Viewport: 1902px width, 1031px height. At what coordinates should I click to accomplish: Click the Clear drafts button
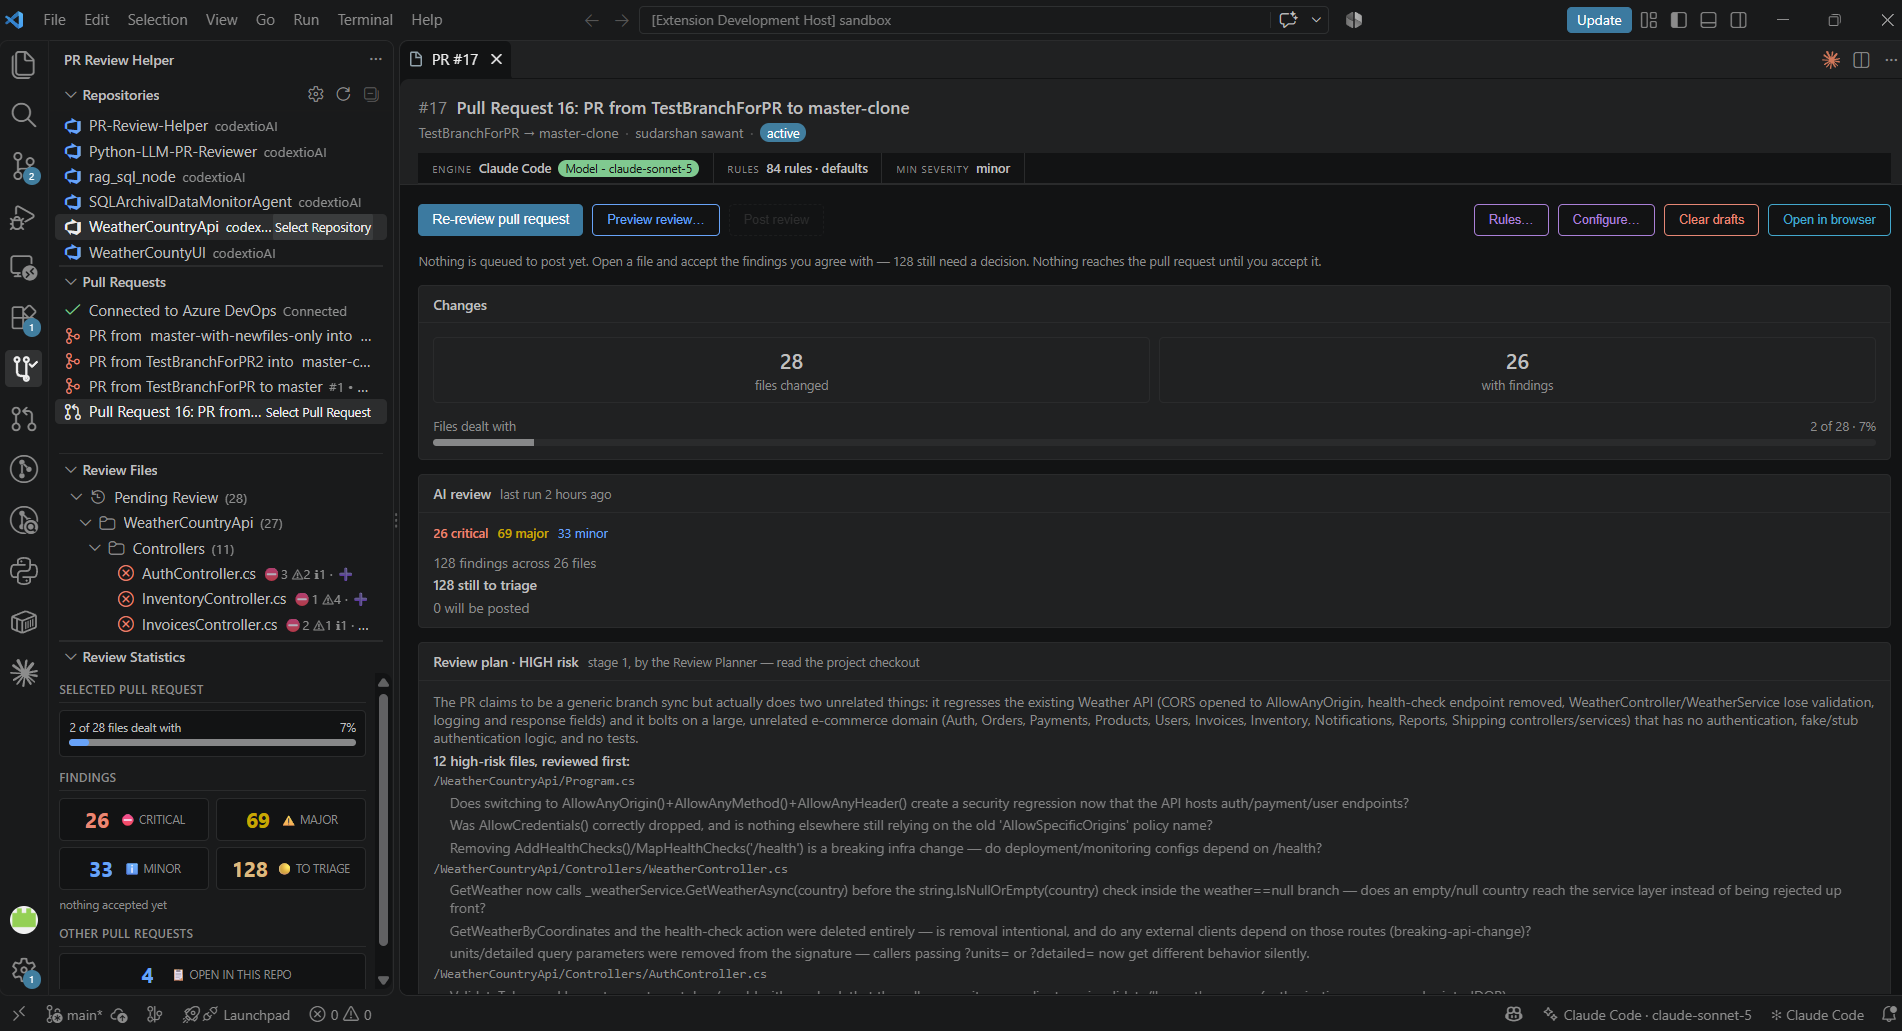coord(1711,220)
